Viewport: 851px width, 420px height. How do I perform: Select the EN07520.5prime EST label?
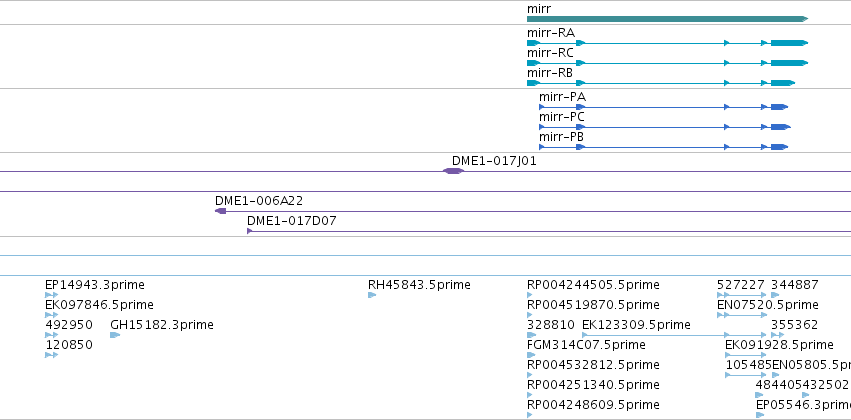pos(767,305)
